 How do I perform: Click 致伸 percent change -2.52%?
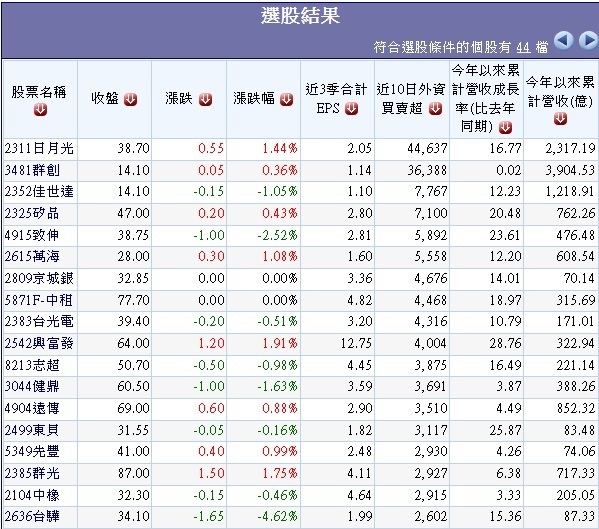[x=277, y=235]
